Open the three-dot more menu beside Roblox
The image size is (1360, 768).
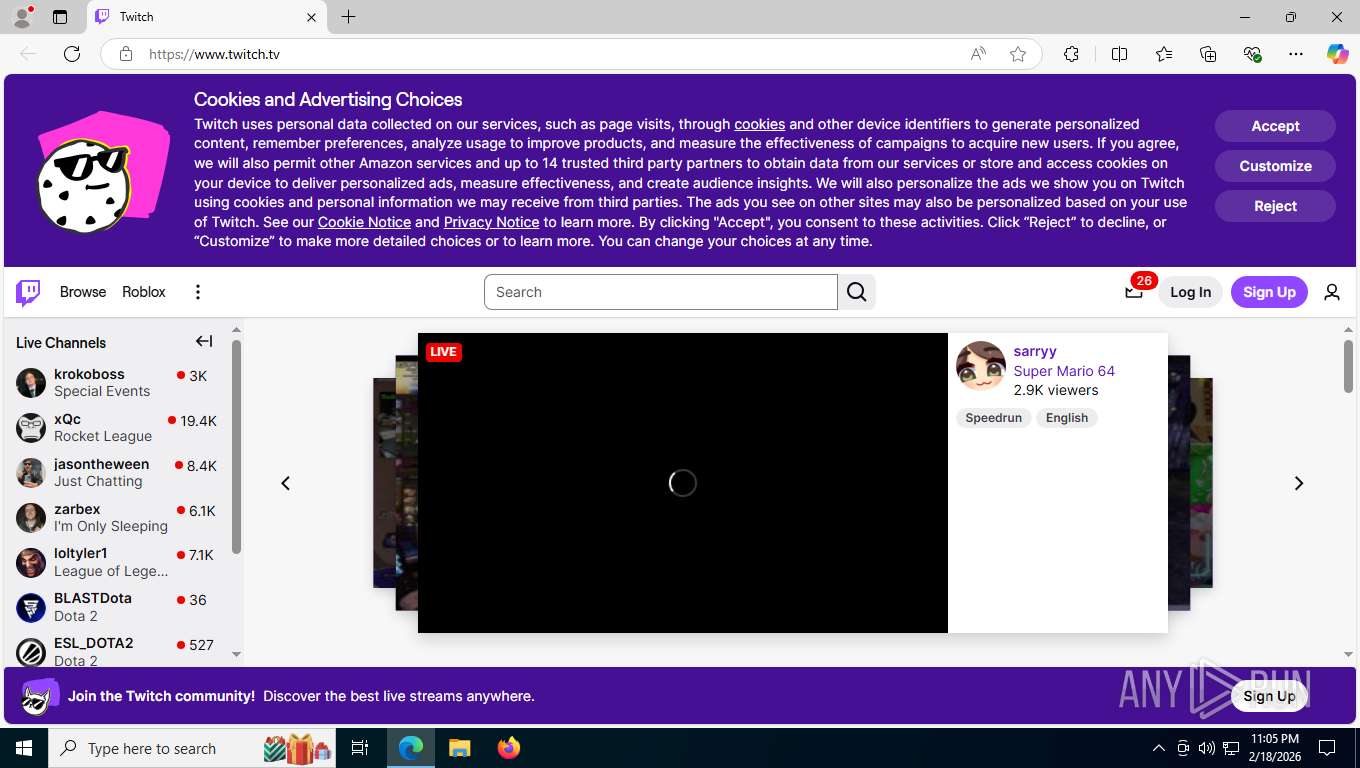(198, 292)
